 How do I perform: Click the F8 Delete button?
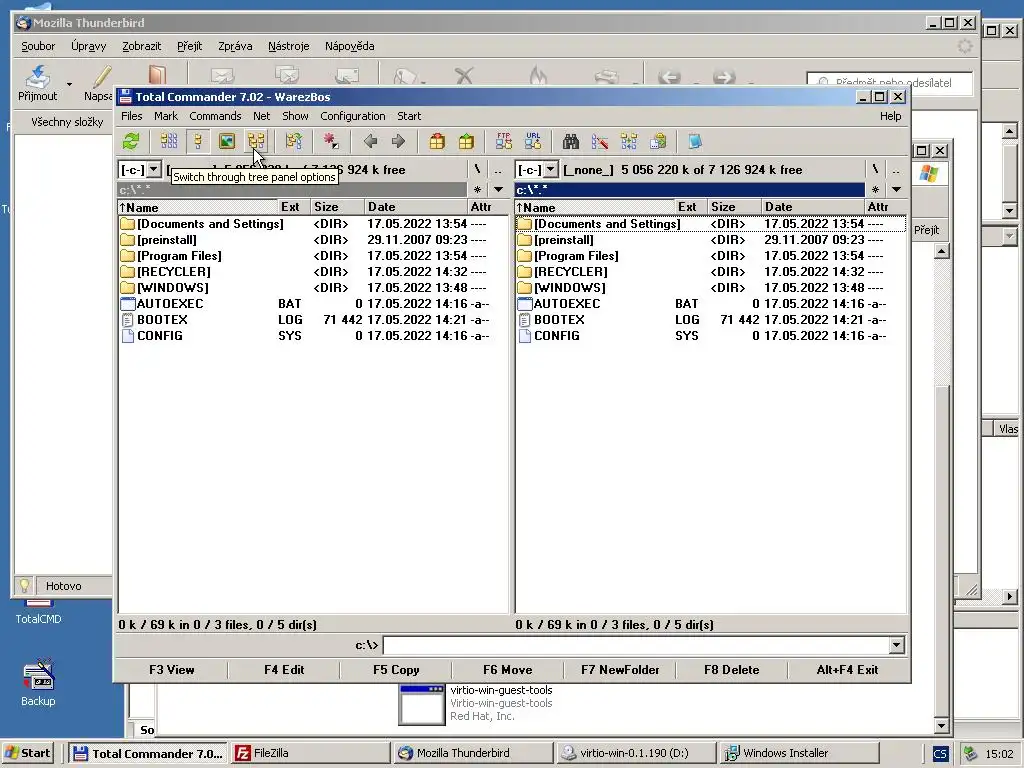(x=731, y=669)
